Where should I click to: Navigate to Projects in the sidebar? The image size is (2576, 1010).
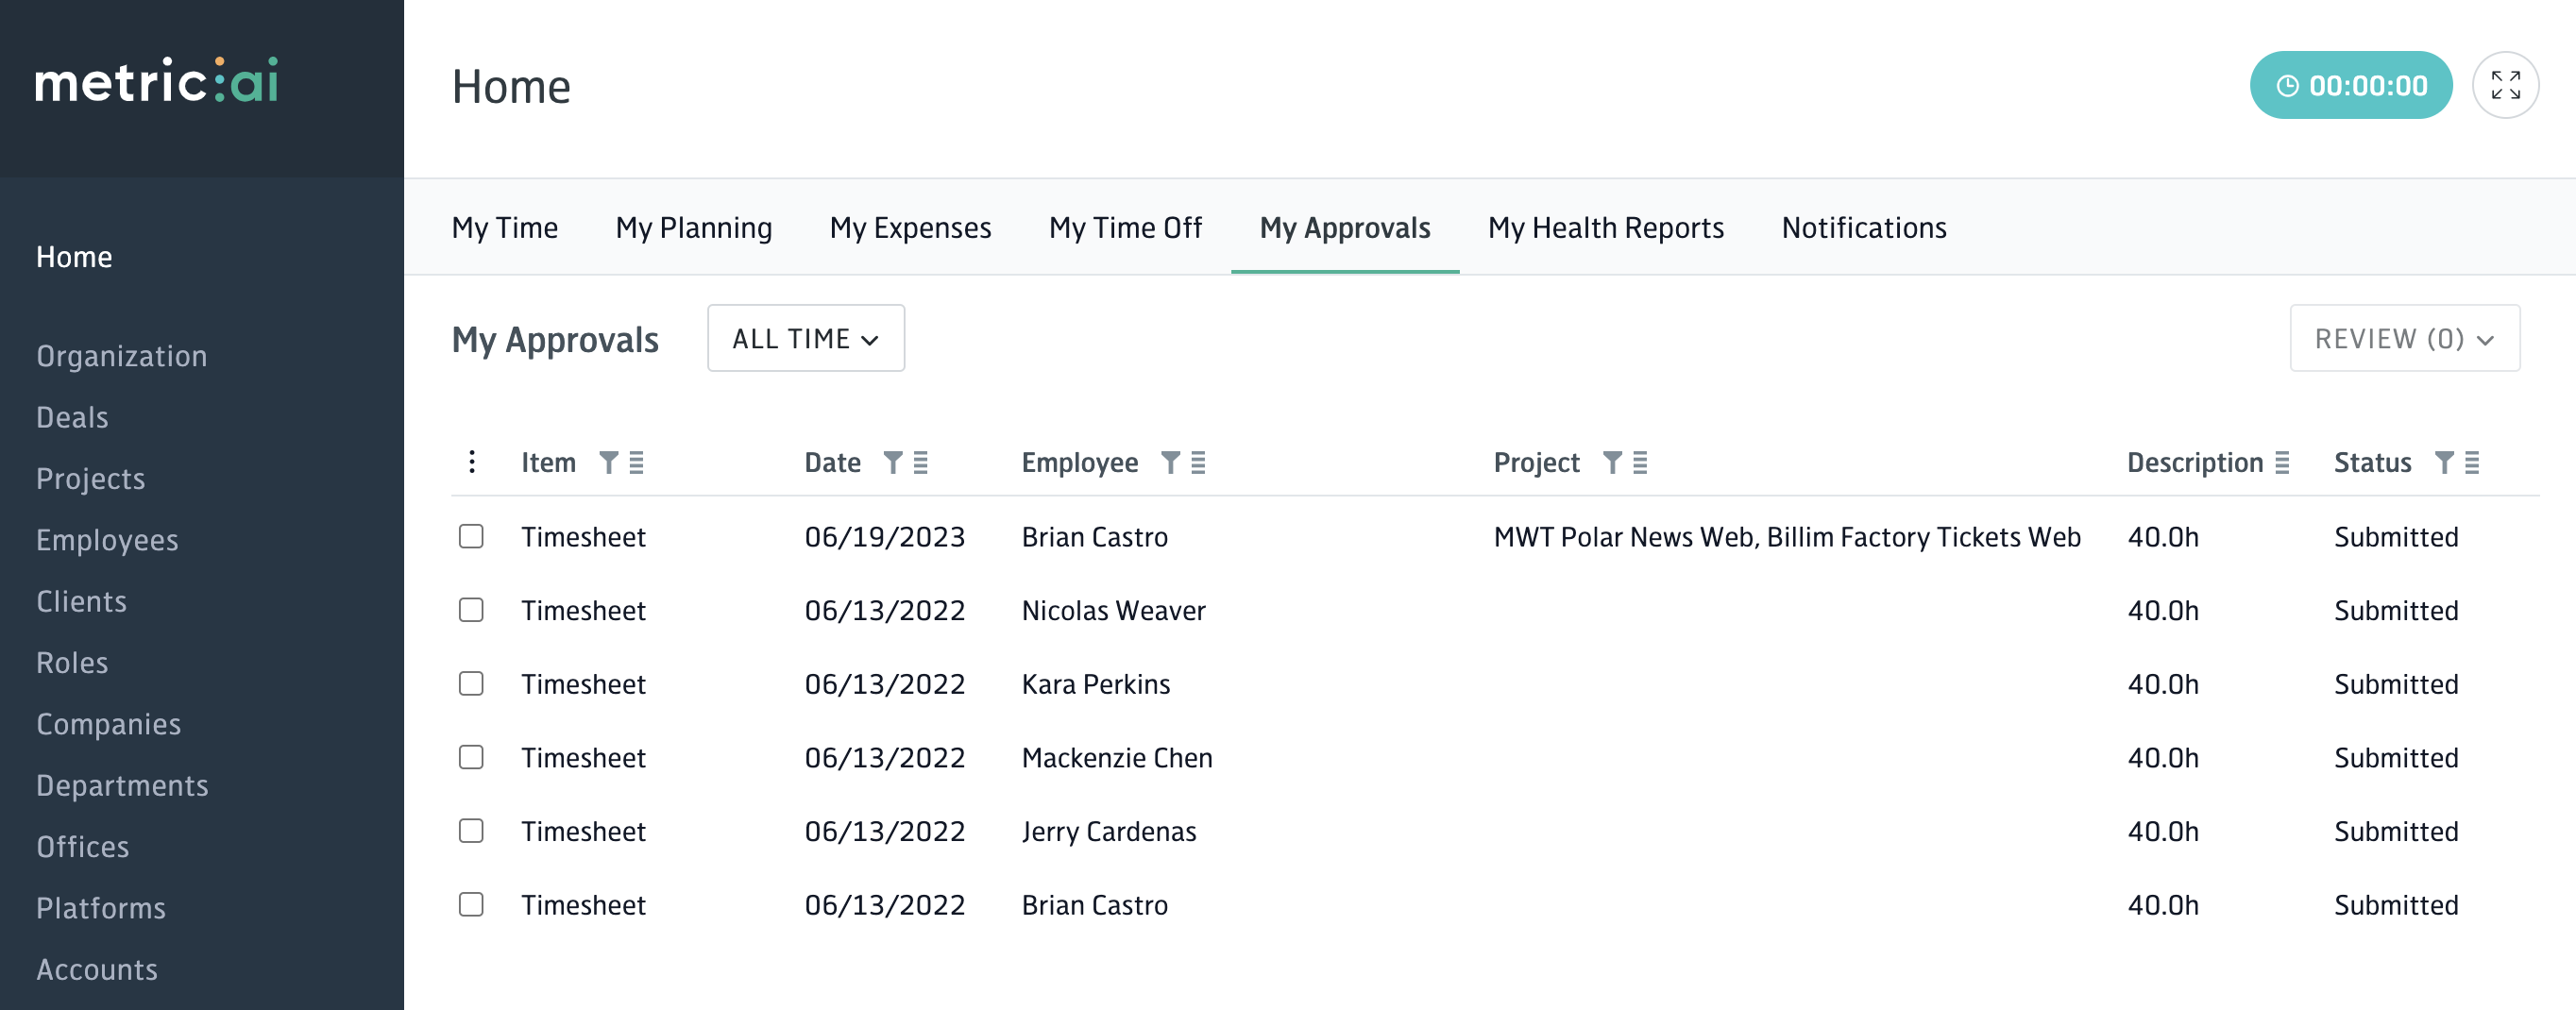pyautogui.click(x=91, y=479)
